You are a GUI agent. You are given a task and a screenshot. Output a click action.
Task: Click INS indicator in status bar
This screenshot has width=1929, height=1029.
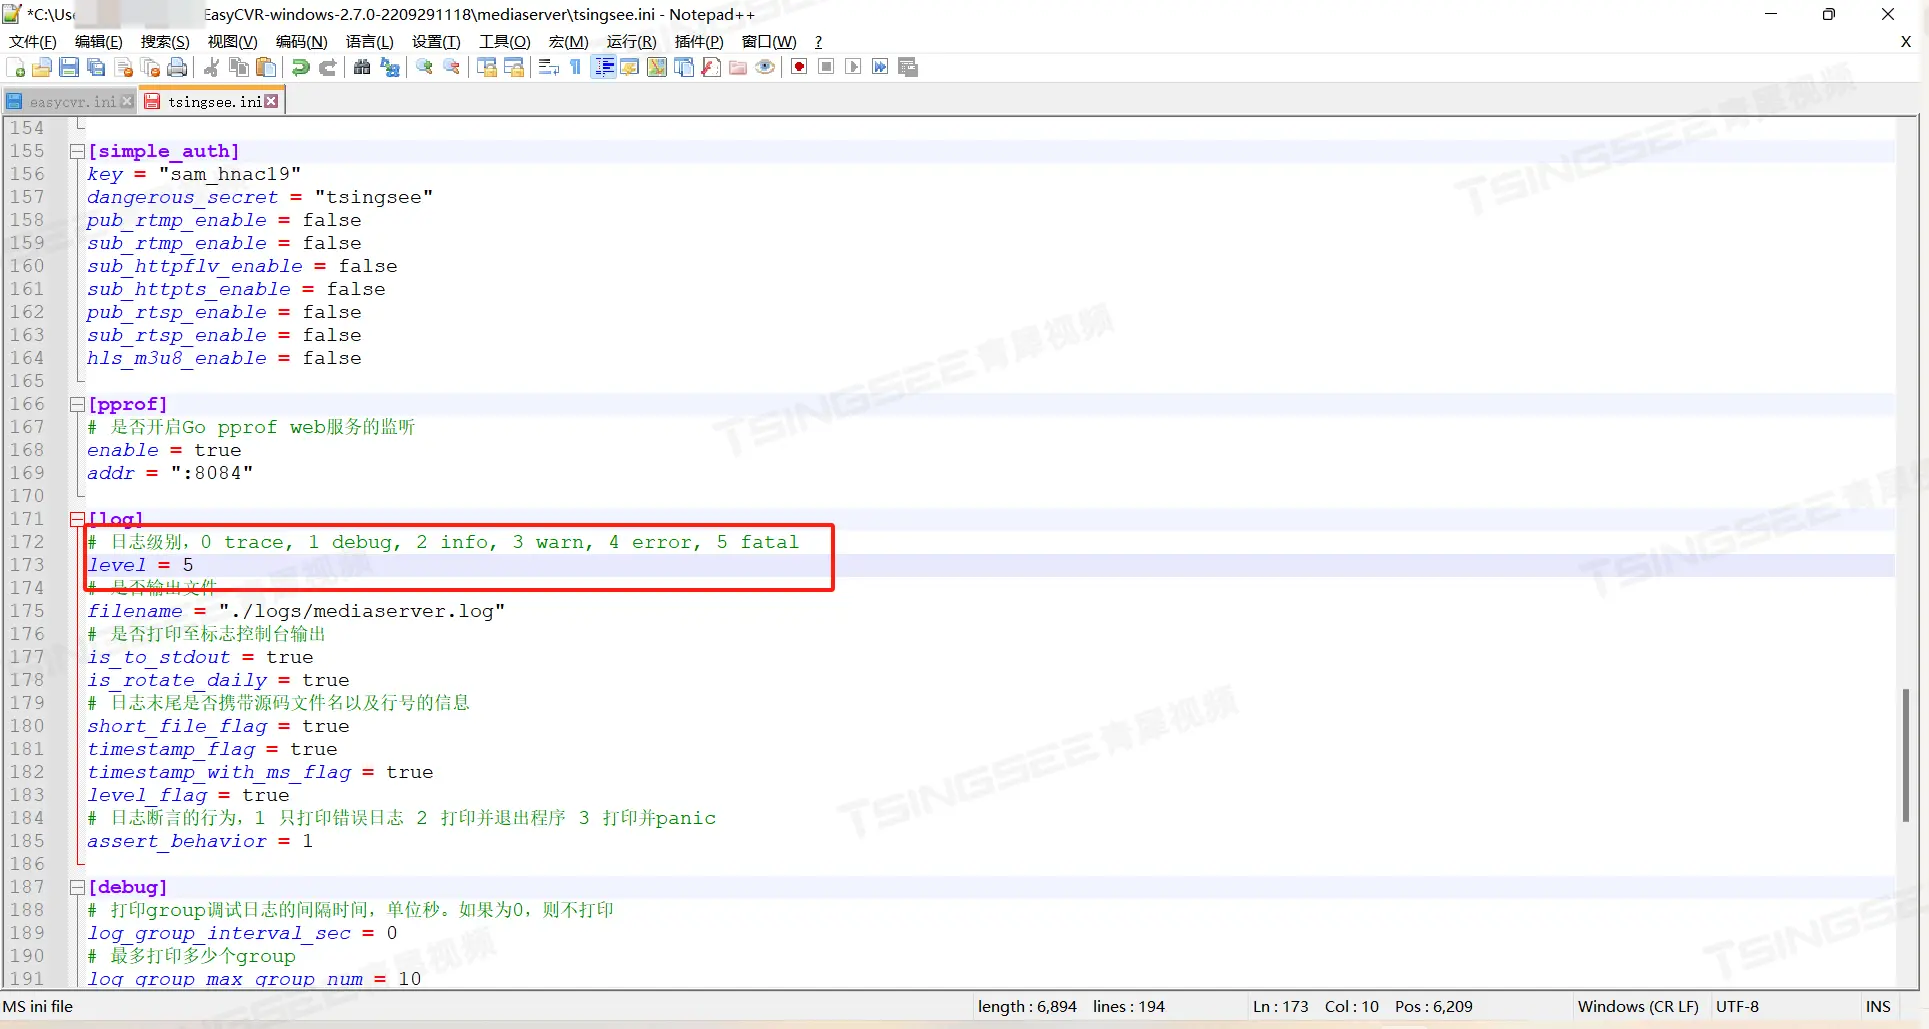[x=1878, y=1007]
